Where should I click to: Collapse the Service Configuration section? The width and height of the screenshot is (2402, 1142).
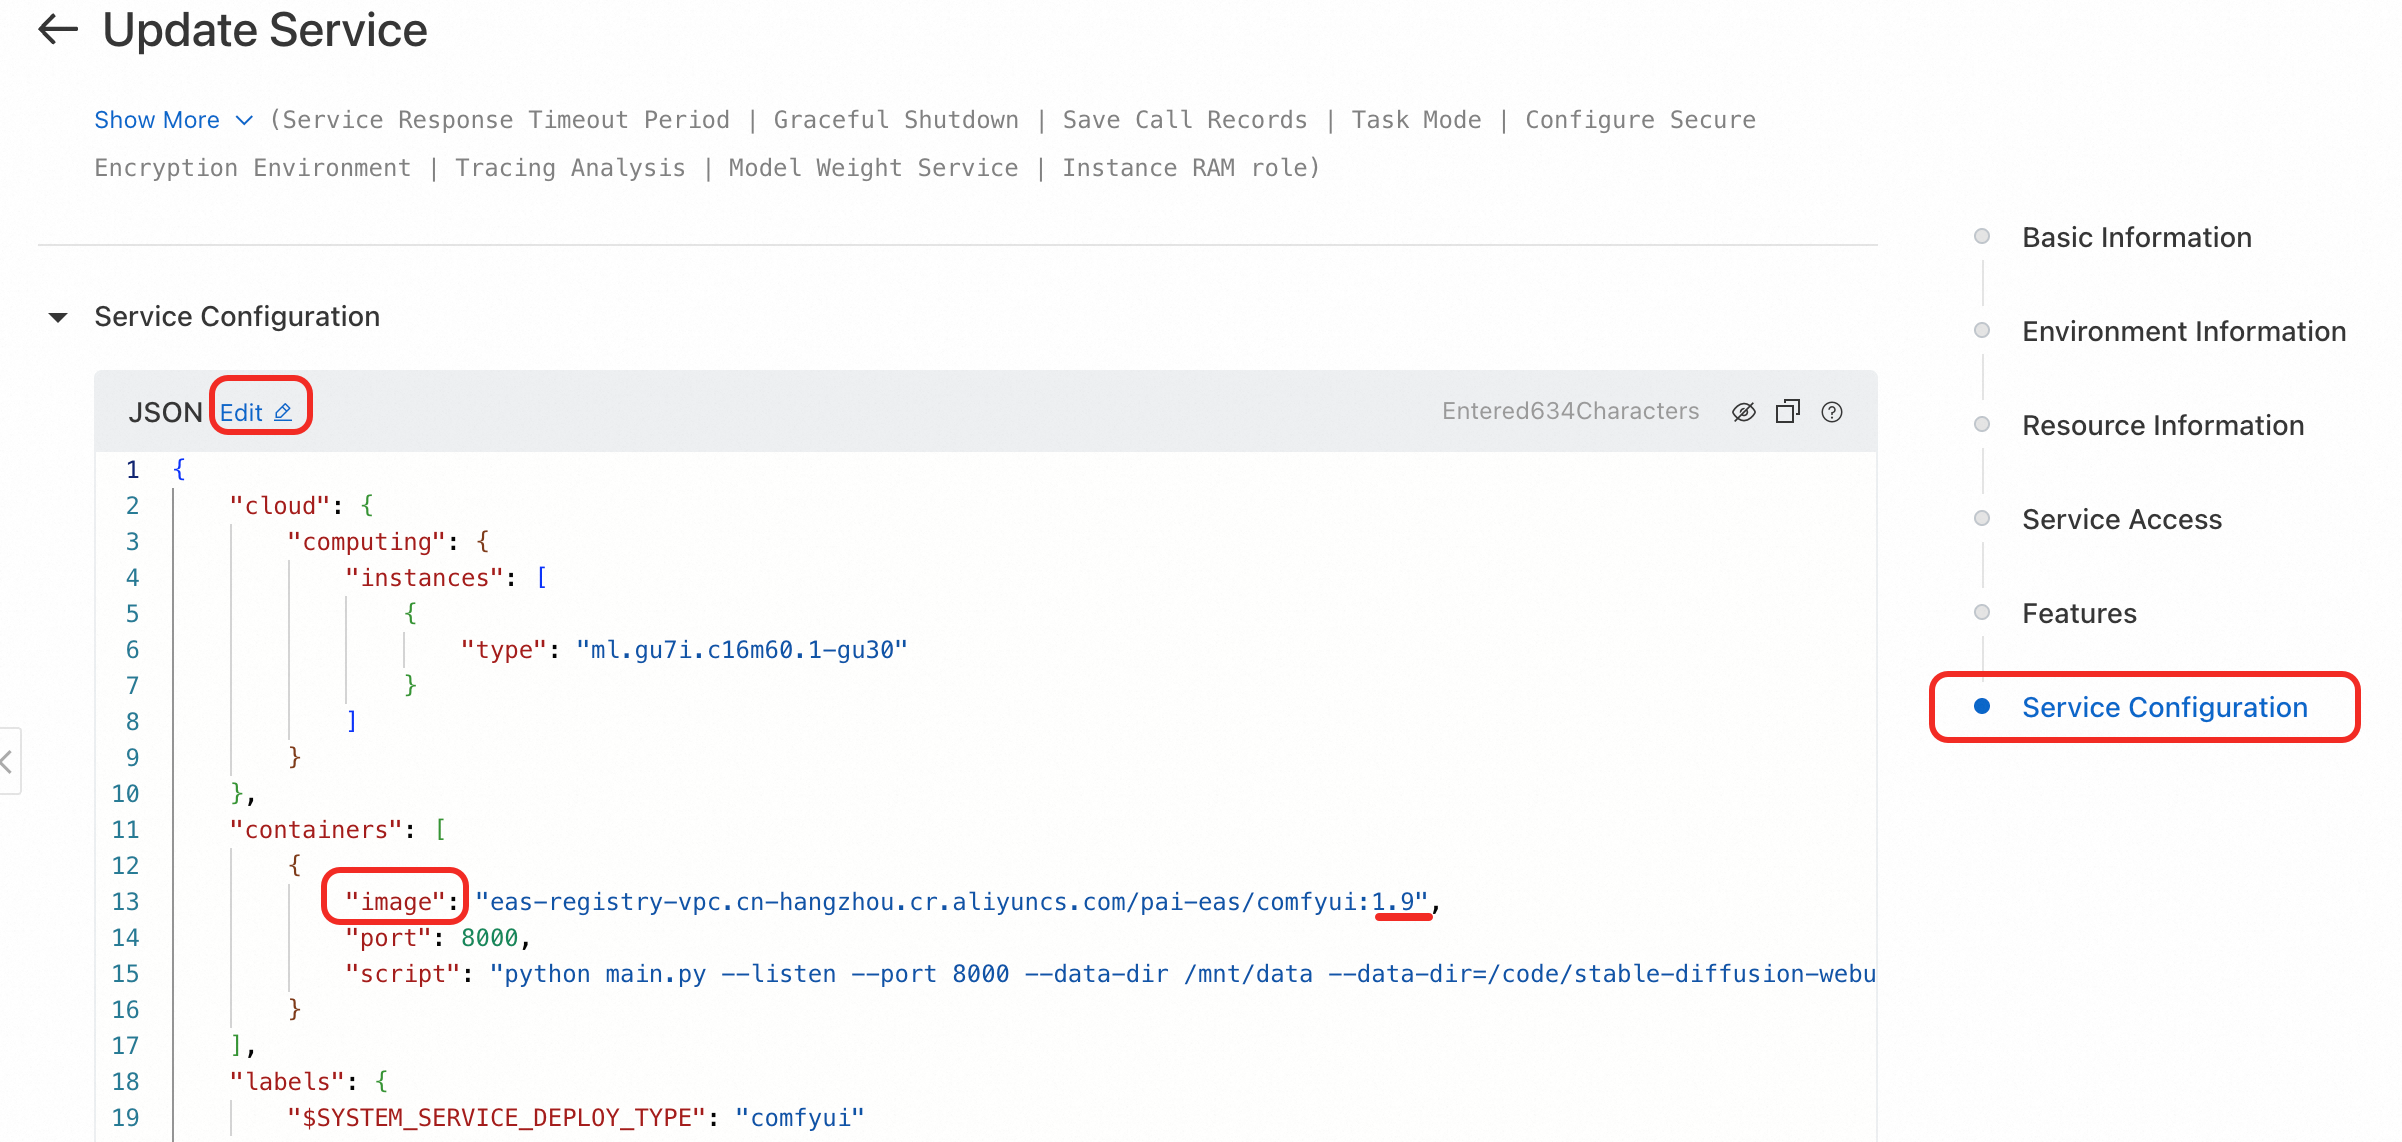click(58, 317)
